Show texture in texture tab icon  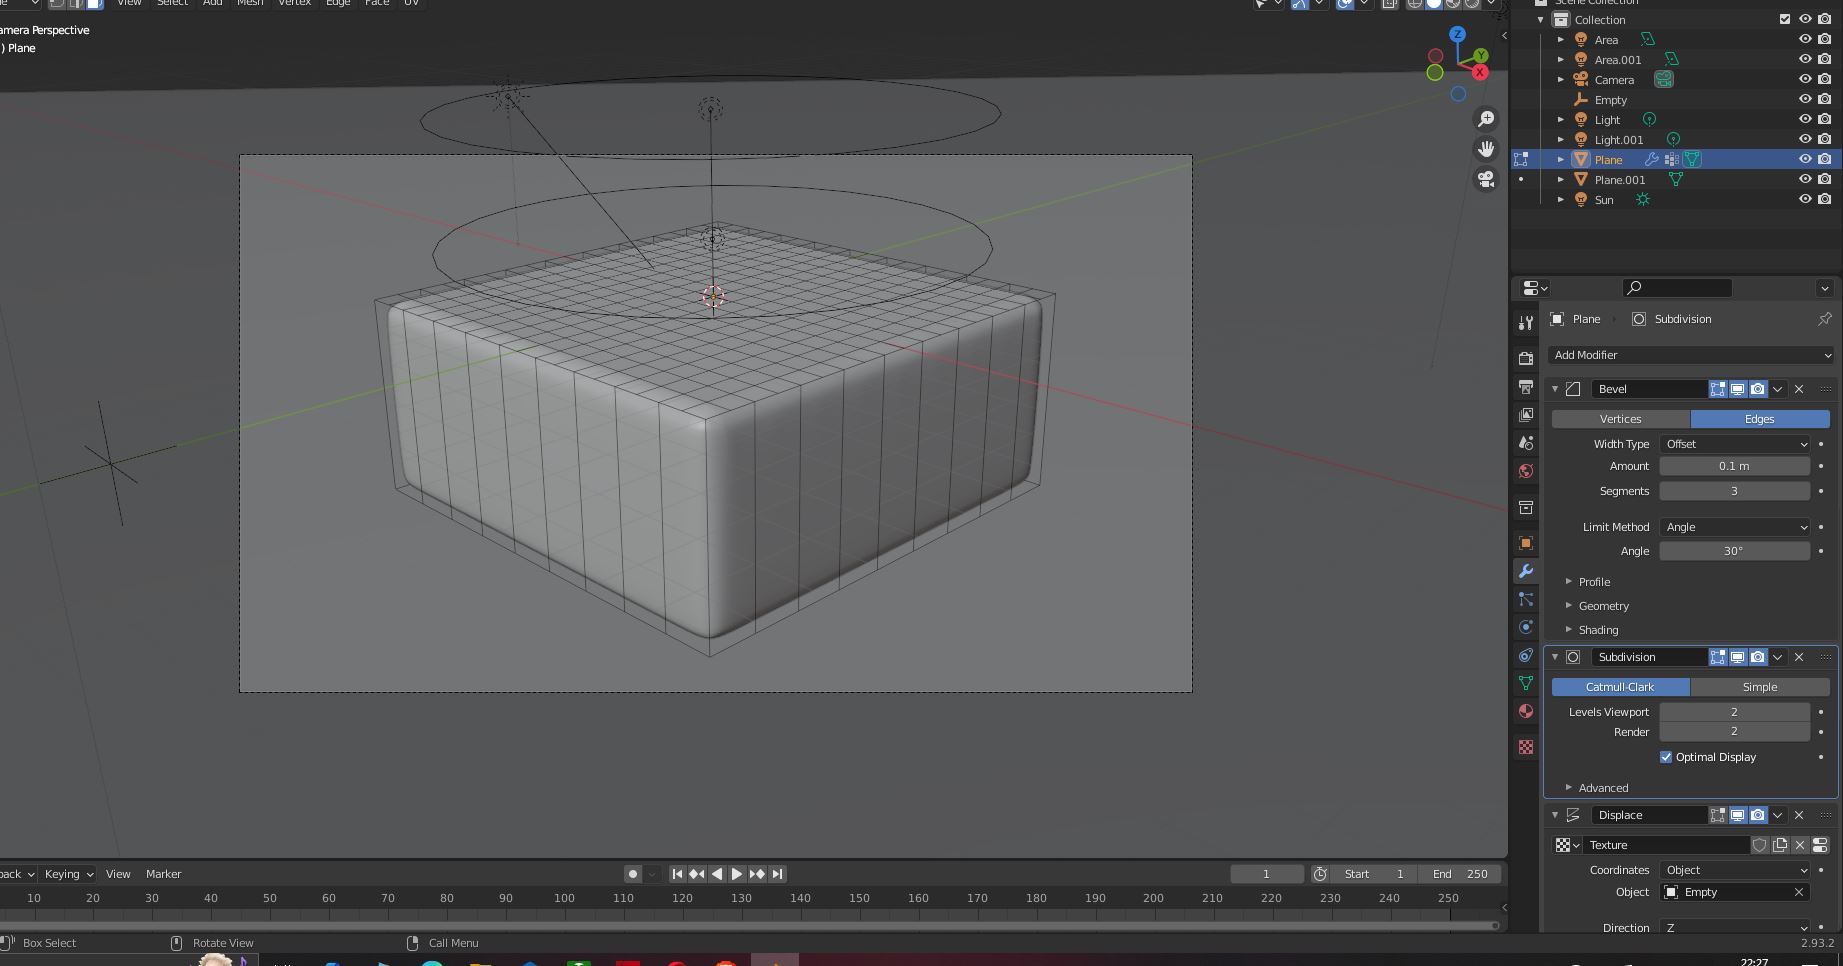click(1820, 845)
